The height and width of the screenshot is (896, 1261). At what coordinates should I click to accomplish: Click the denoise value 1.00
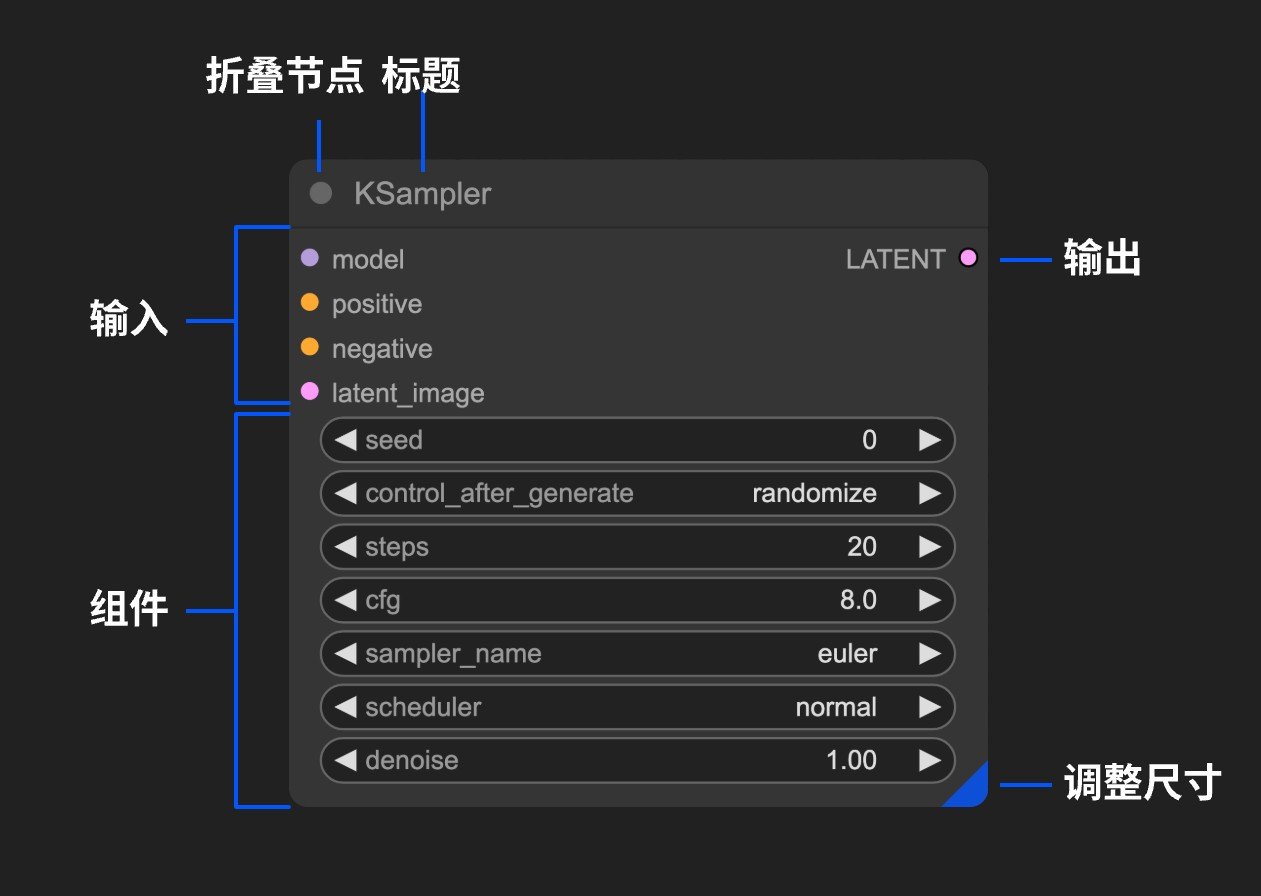point(851,760)
